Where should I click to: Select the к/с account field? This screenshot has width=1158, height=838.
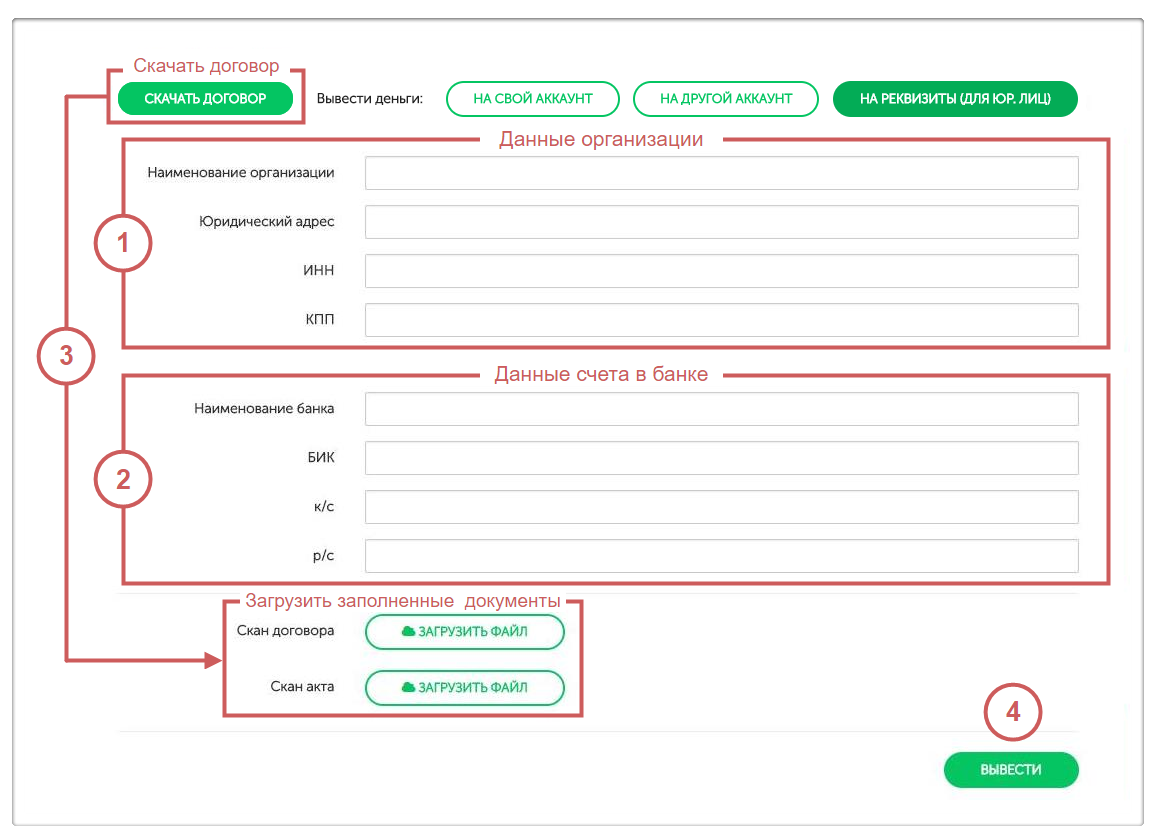(x=721, y=507)
